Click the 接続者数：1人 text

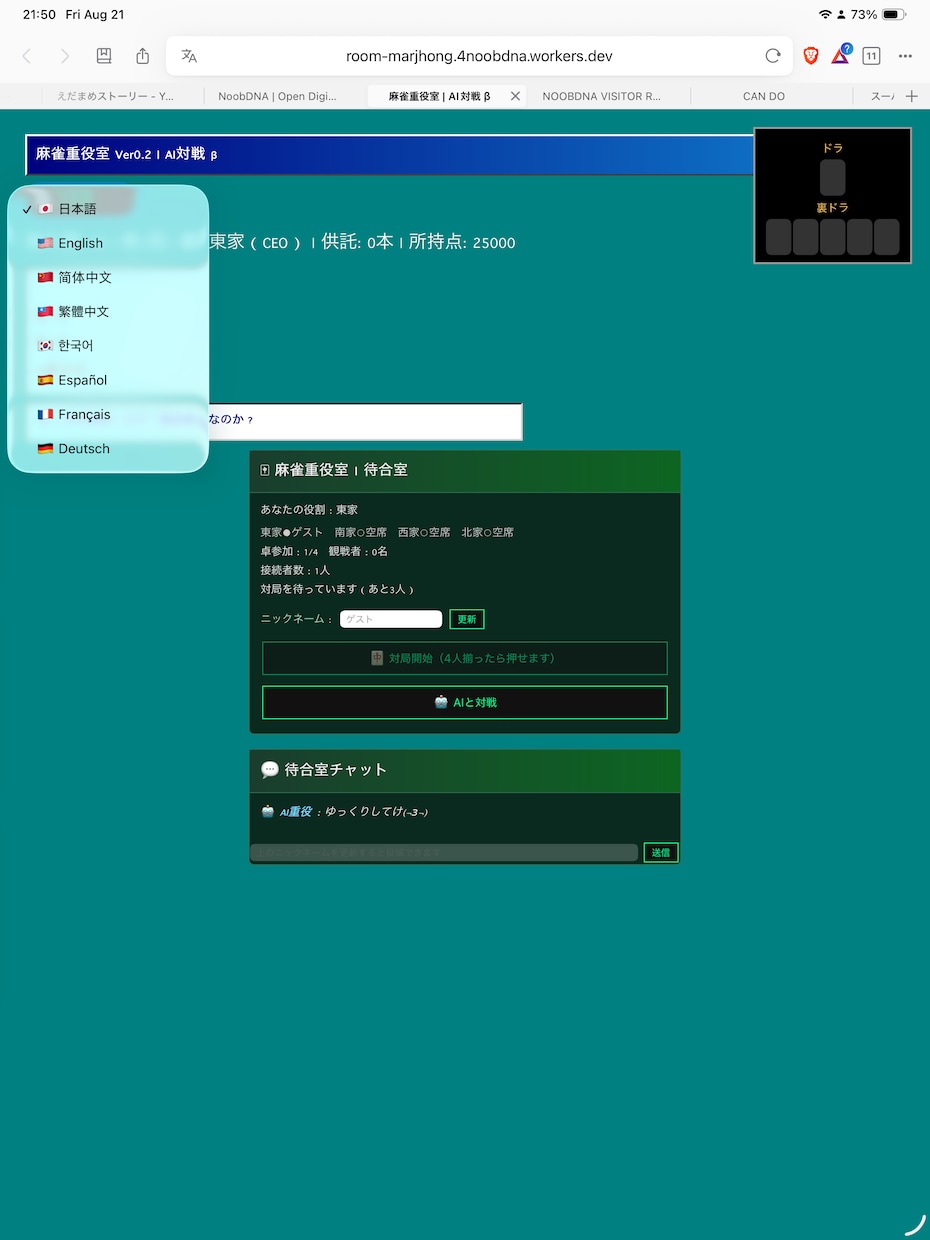(295, 570)
